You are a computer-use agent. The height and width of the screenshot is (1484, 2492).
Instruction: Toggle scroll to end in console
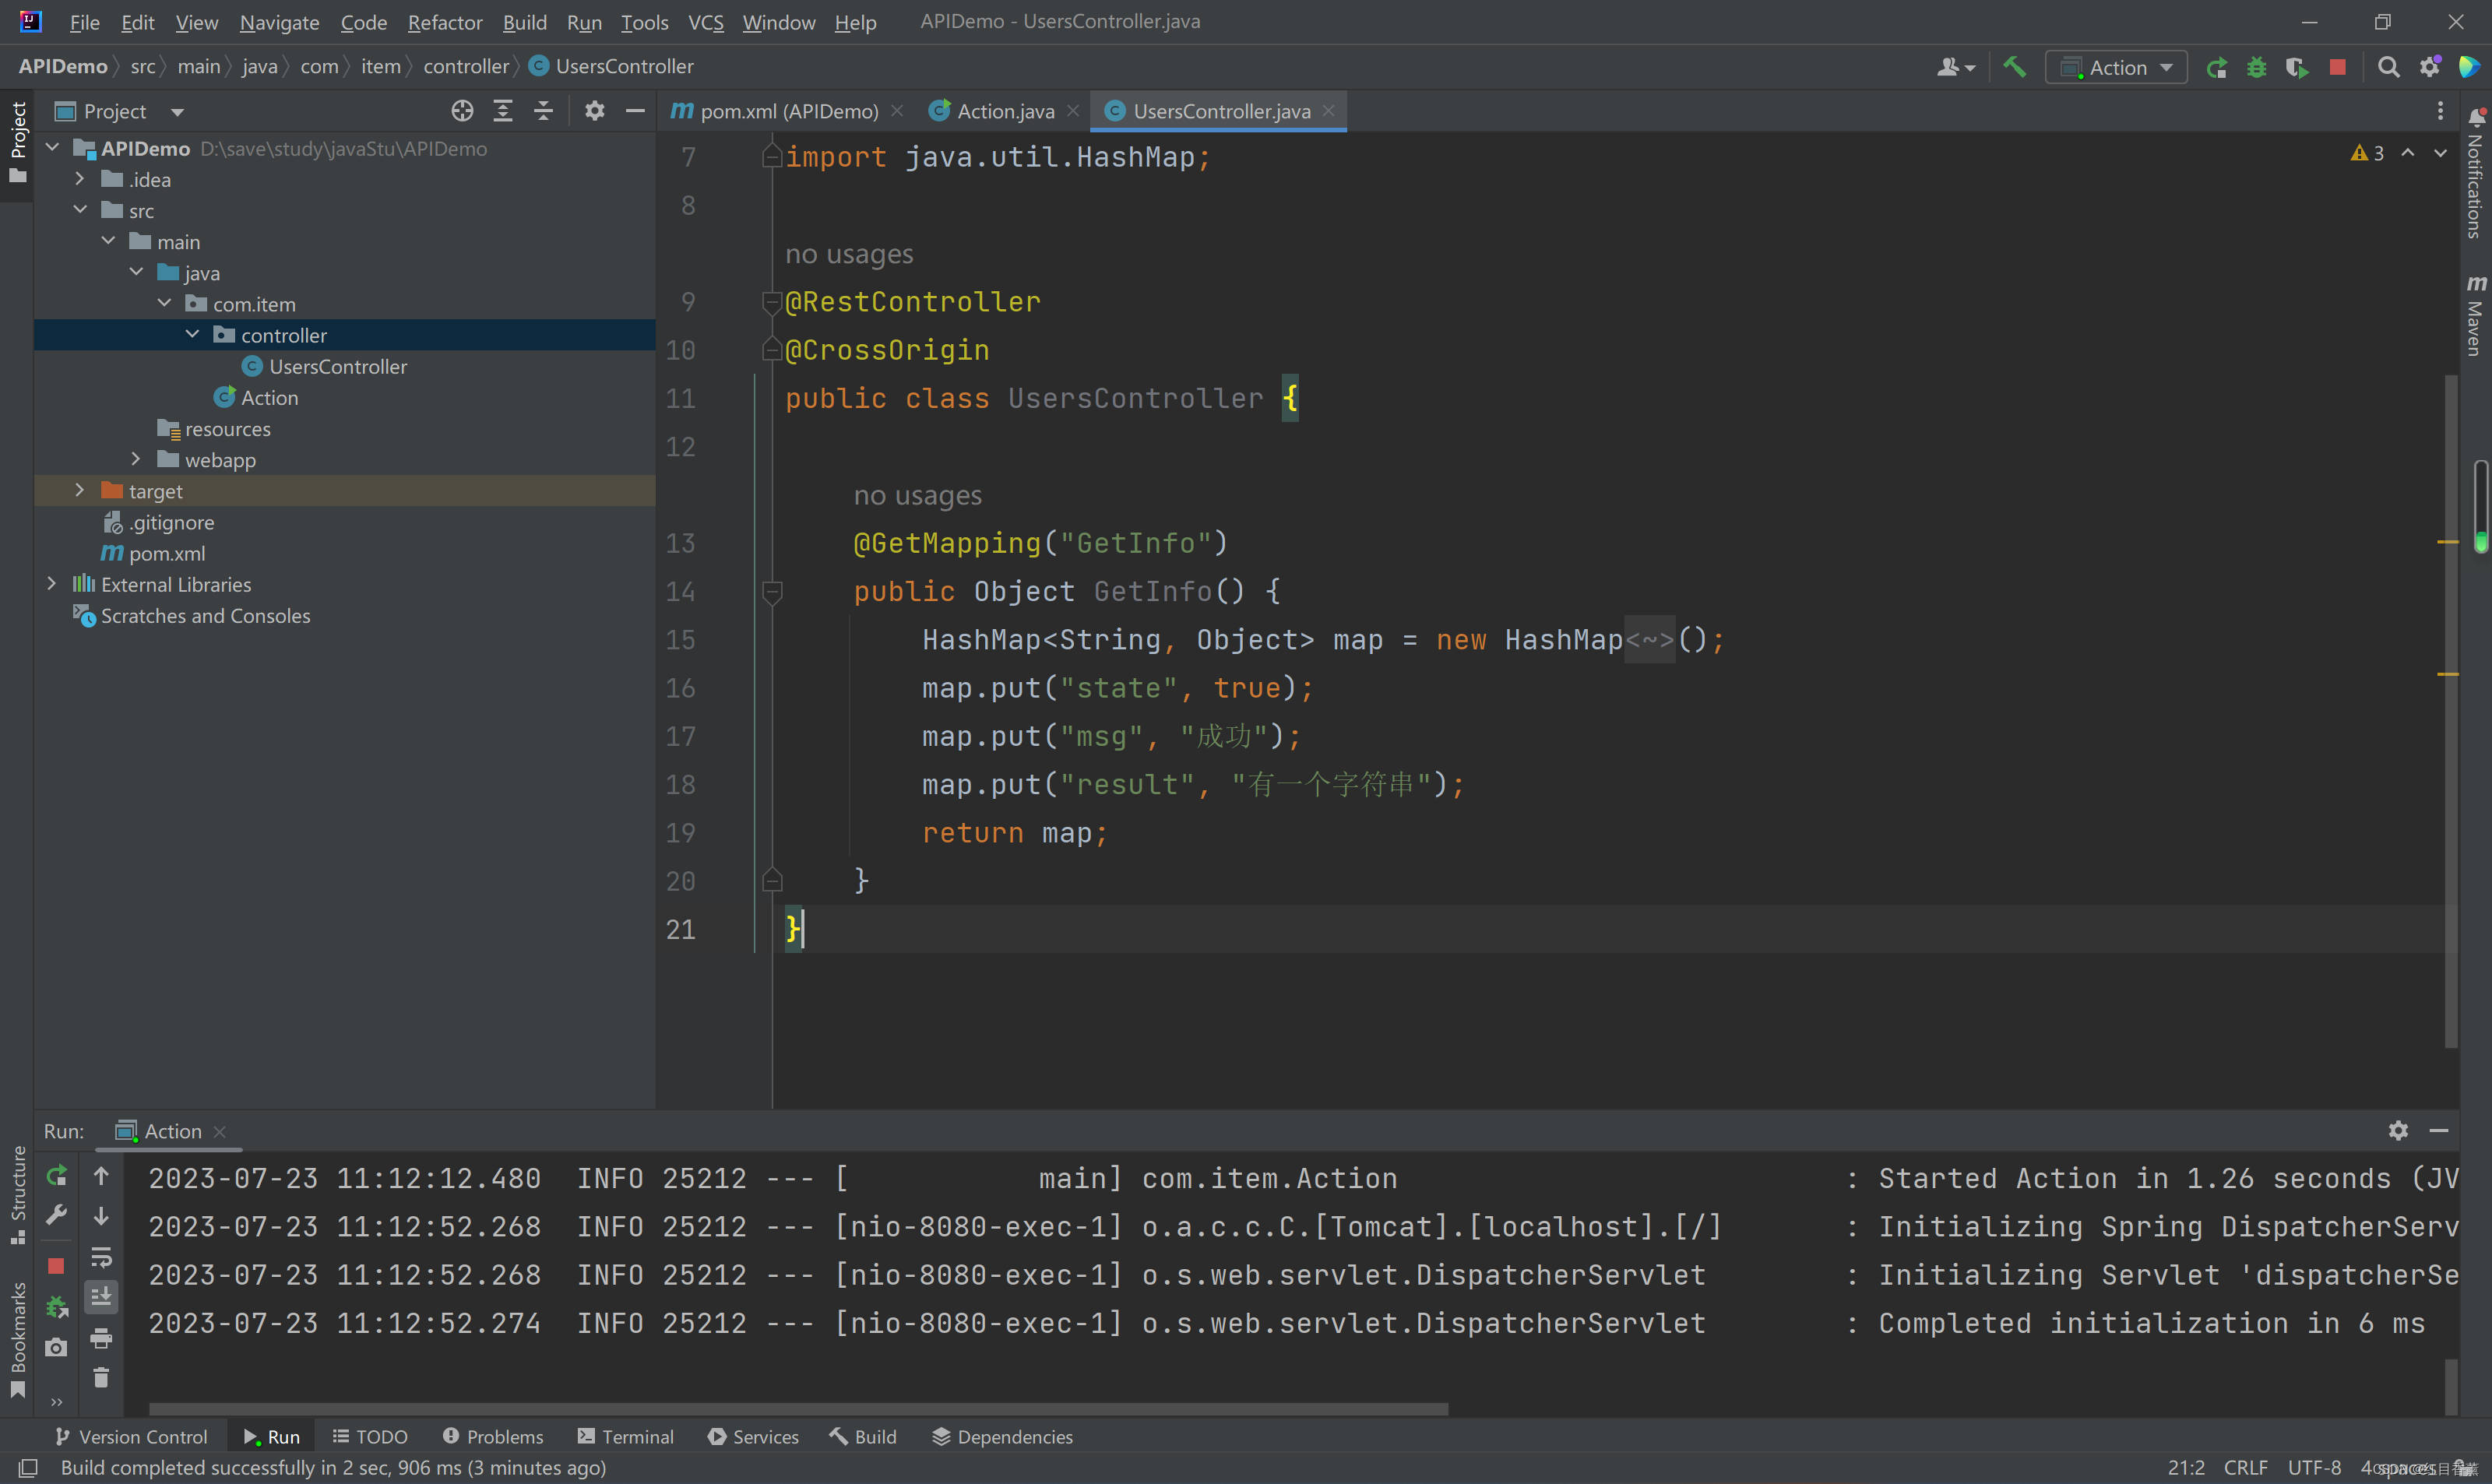(x=101, y=1297)
